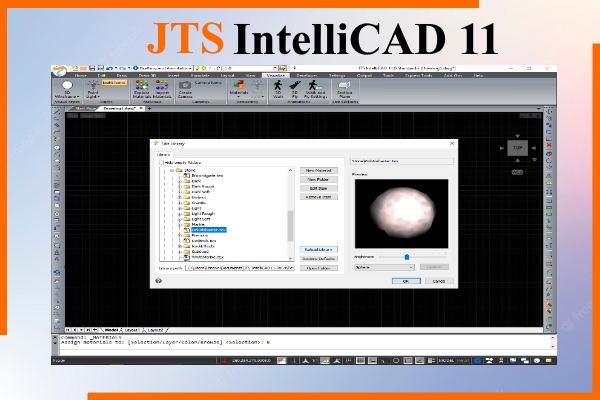
Task: Open the 3D Wireframe dropdown arrow
Action: click(78, 97)
